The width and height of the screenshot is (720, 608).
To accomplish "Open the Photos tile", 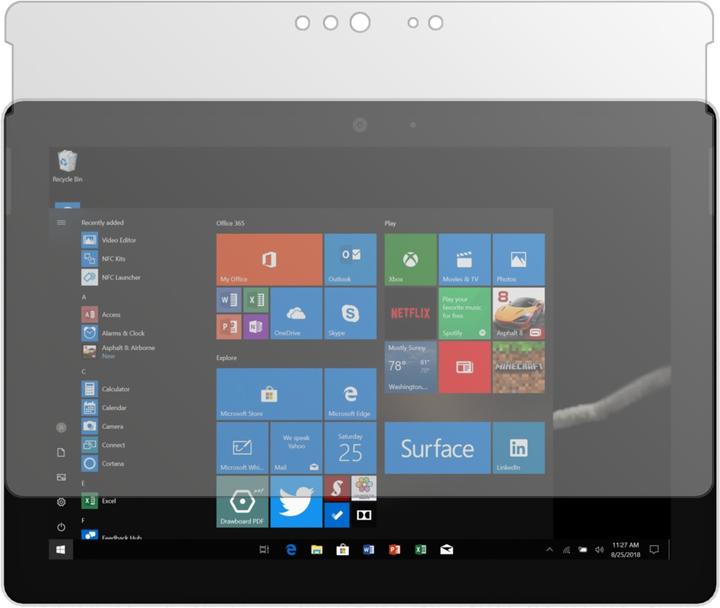I will tap(519, 259).
